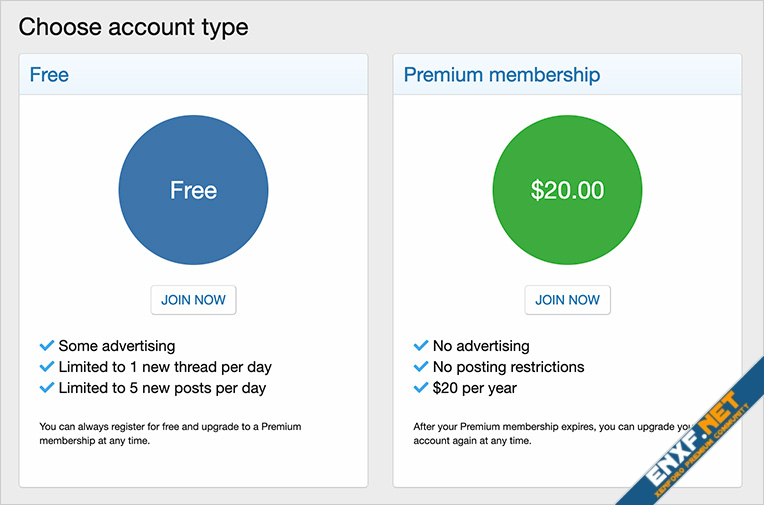Select the Free panel header
764x505 pixels.
(x=193, y=75)
